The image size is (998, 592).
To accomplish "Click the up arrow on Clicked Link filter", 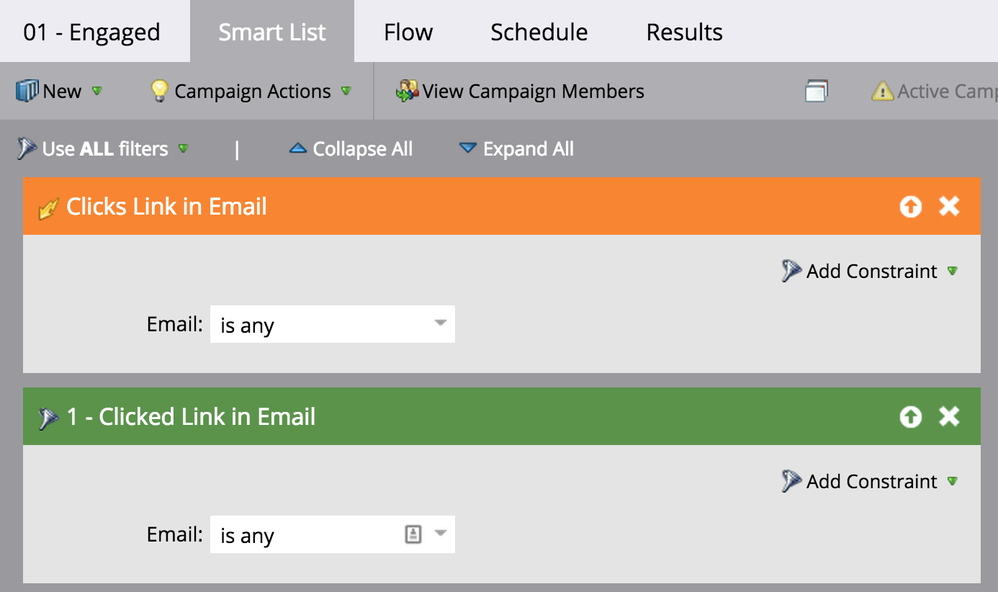I will tap(910, 417).
